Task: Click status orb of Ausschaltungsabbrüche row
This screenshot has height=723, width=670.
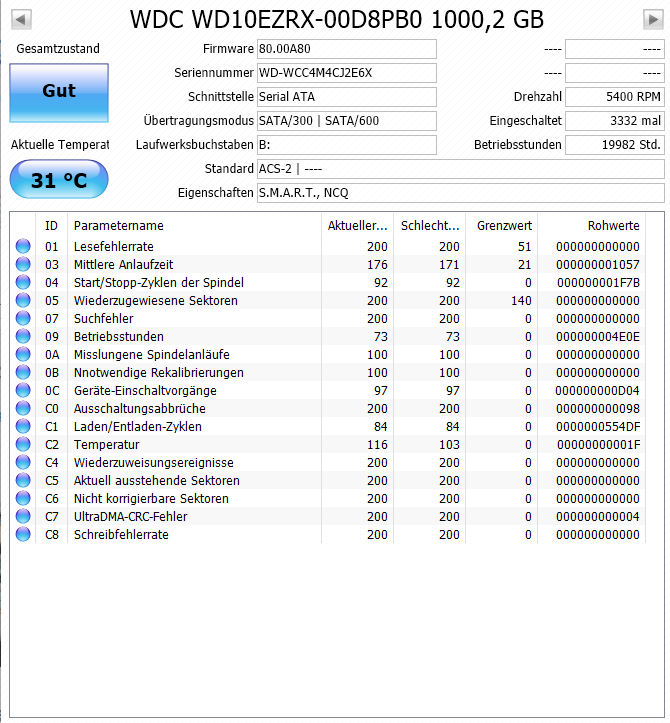Action: pos(23,408)
